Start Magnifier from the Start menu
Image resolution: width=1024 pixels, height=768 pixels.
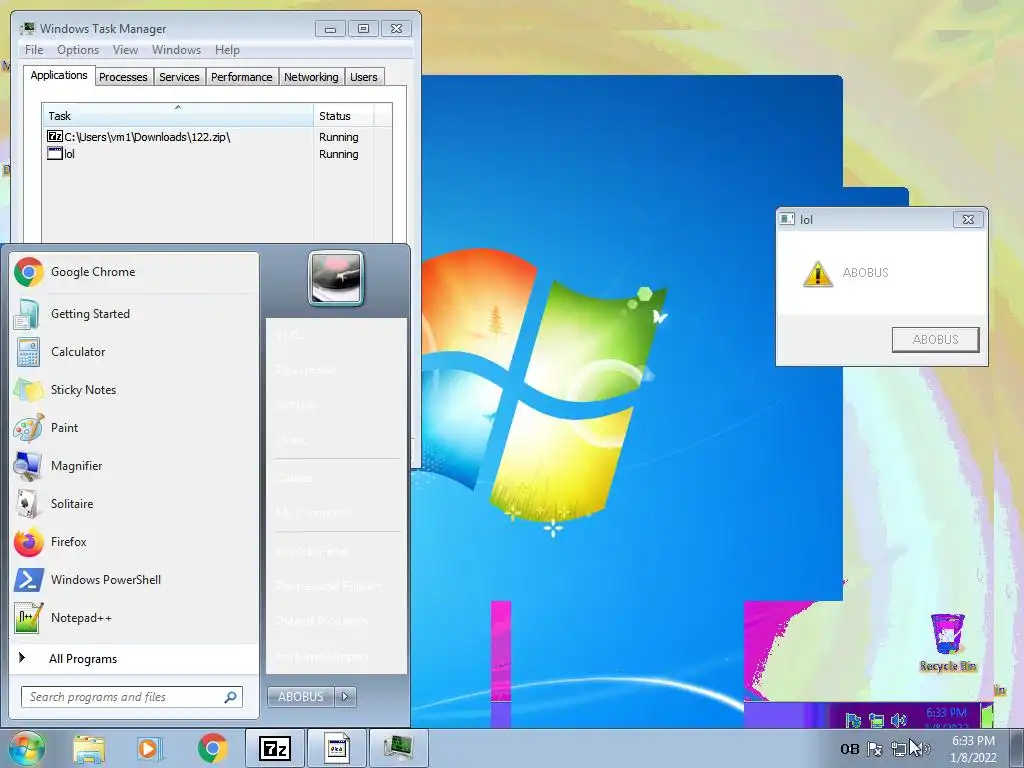click(134, 466)
